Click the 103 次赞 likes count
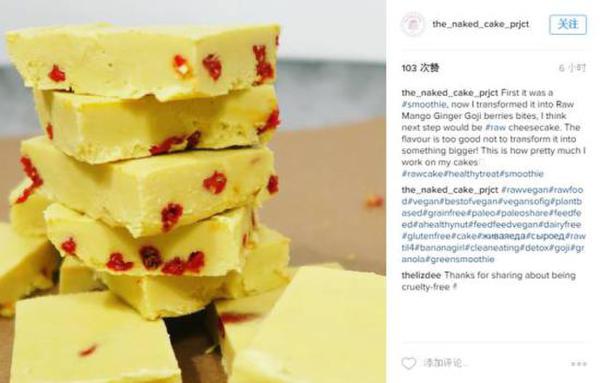Viewport: 600px width, 383px height. 420,68
